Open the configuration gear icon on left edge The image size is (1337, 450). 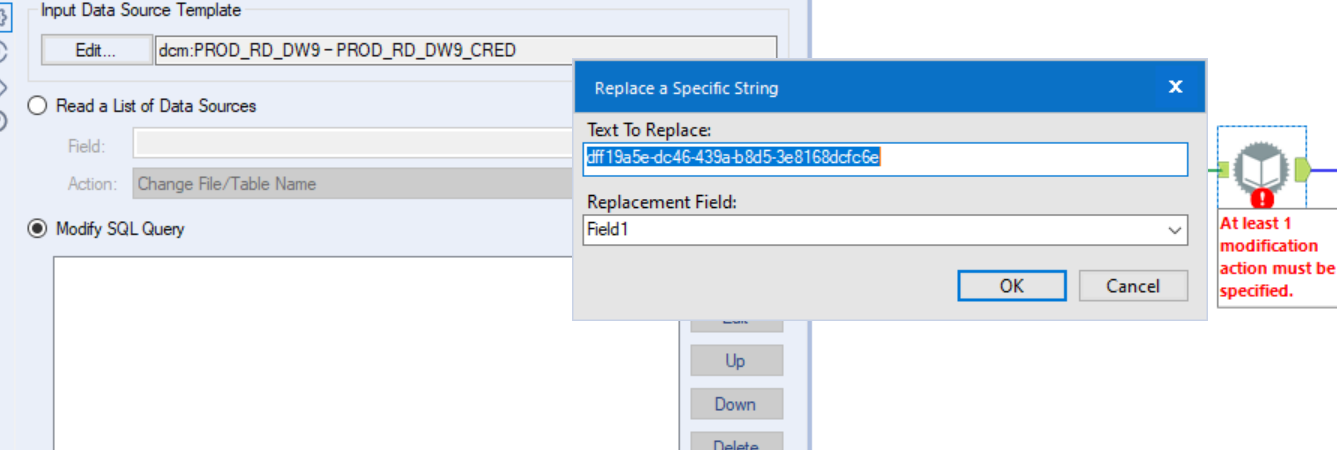[x=4, y=17]
